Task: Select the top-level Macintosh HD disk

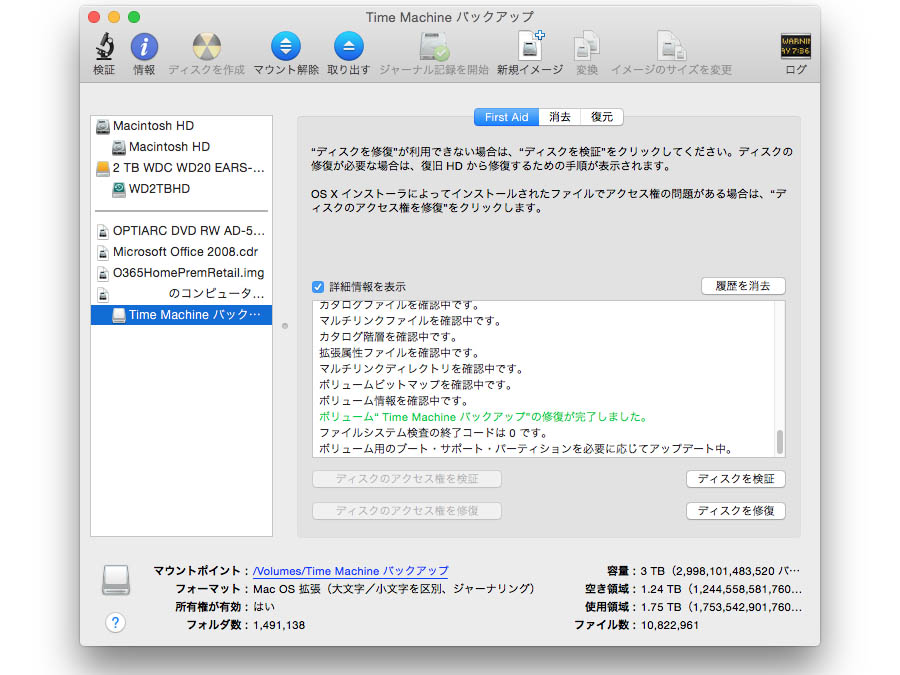Action: [x=181, y=126]
